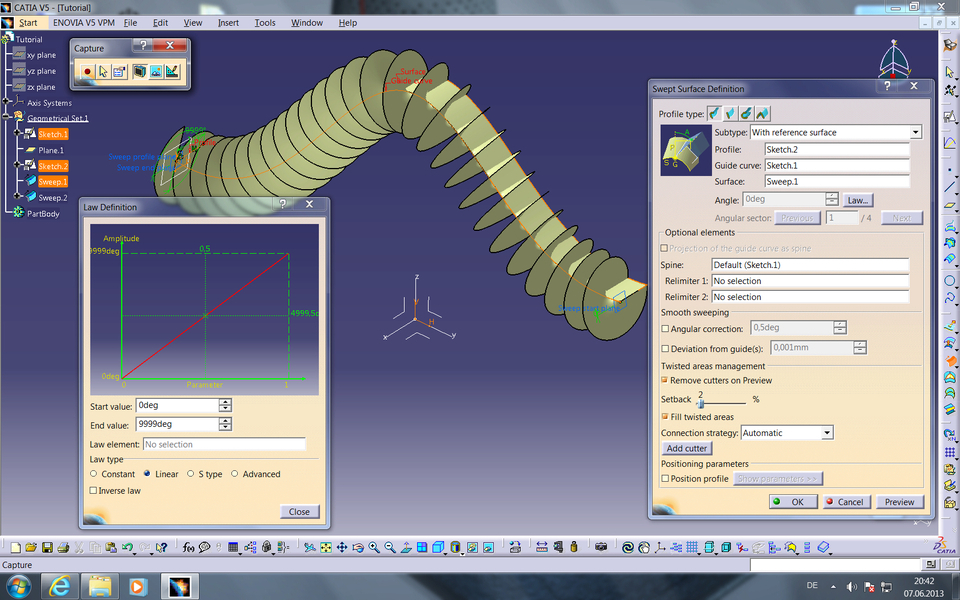The height and width of the screenshot is (600, 960).
Task: Open the Connection strategy dropdown
Action: pyautogui.click(x=828, y=432)
